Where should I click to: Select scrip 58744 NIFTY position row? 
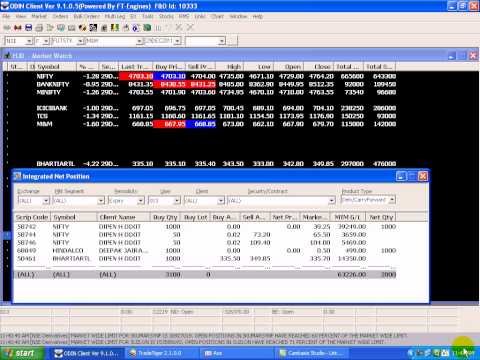pyautogui.click(x=205, y=235)
